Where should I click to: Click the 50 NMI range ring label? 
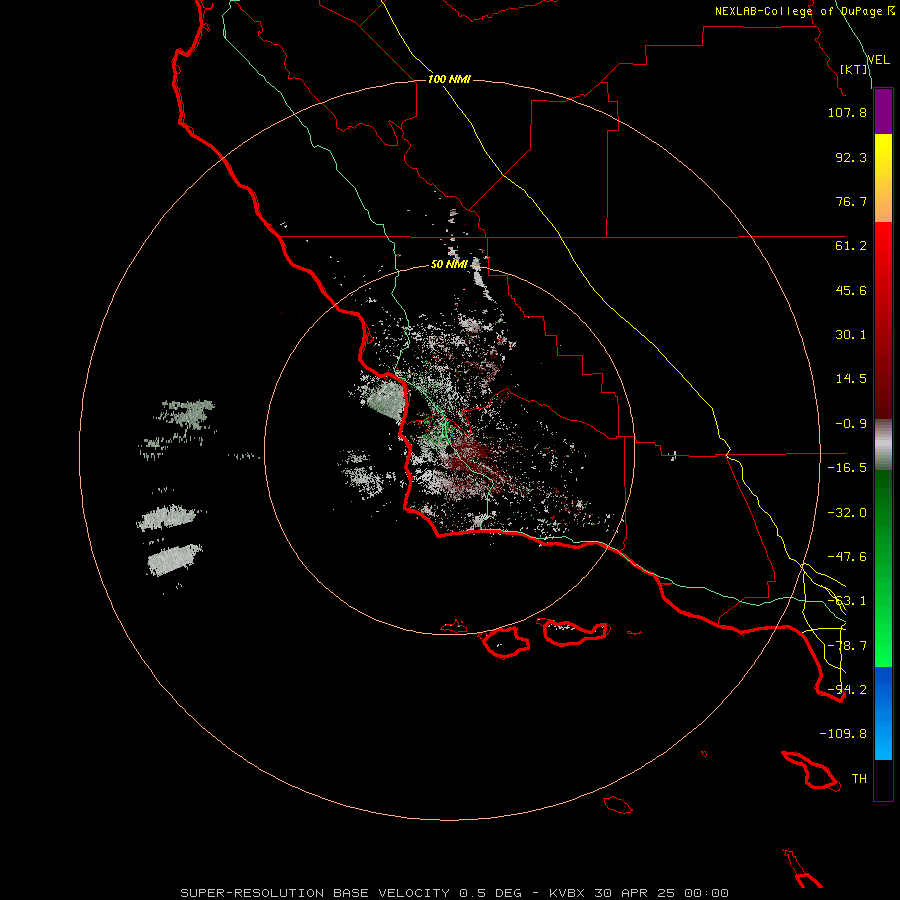click(x=449, y=264)
